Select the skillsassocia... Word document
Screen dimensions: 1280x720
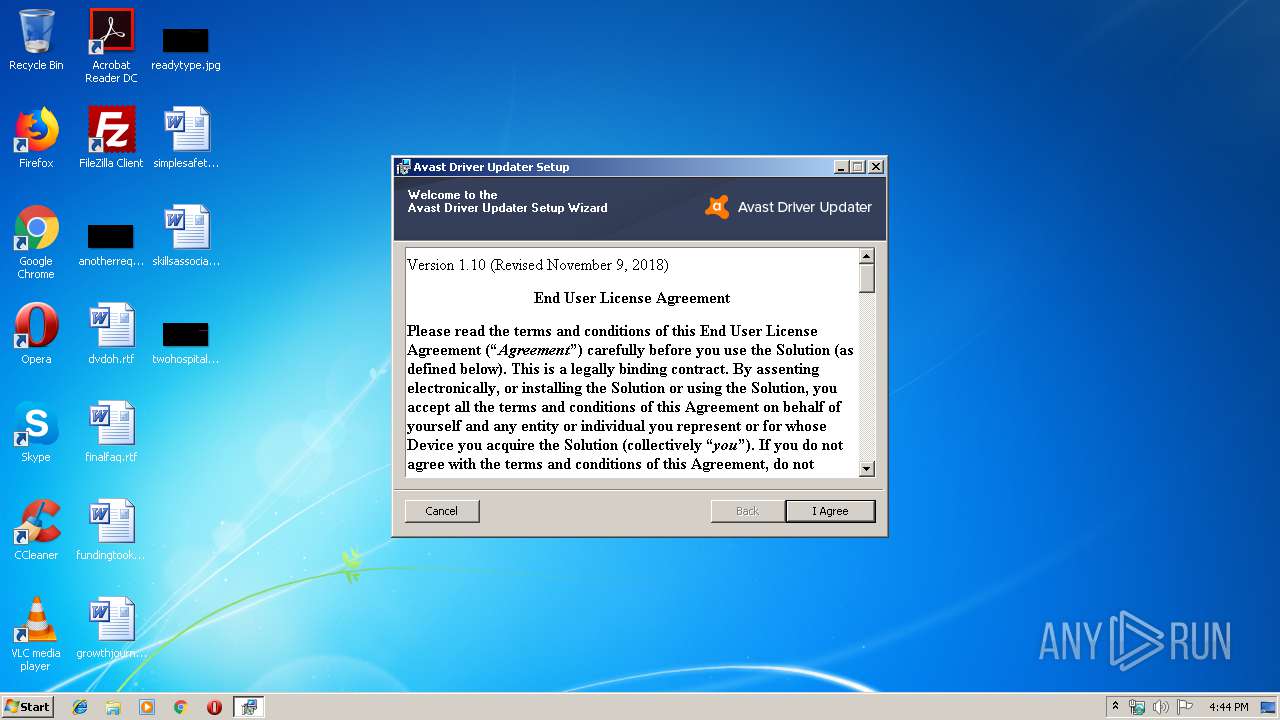point(186,236)
